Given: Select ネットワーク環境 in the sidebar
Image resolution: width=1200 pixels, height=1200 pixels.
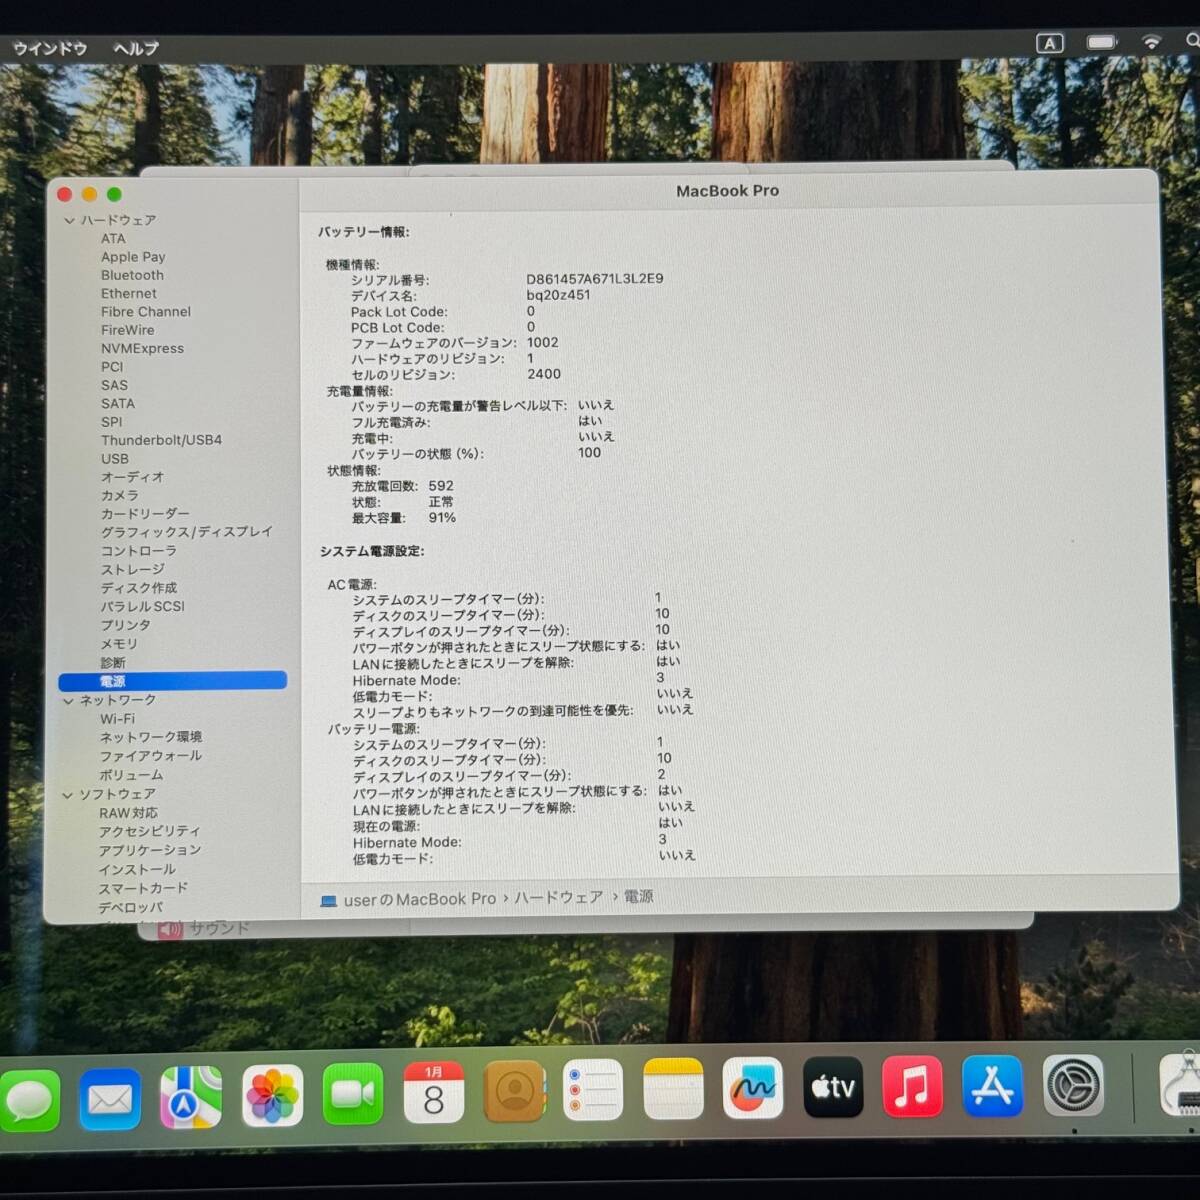Looking at the screenshot, I should [x=151, y=737].
